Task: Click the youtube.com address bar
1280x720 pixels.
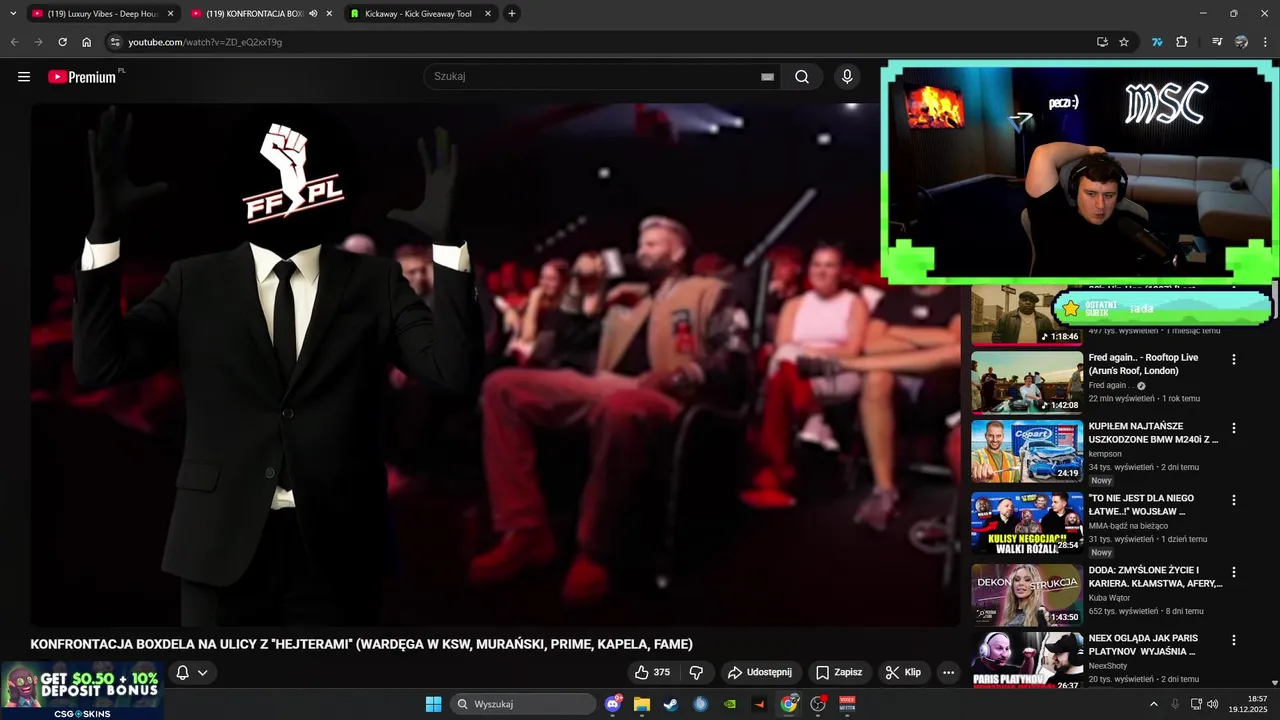Action: (600, 42)
